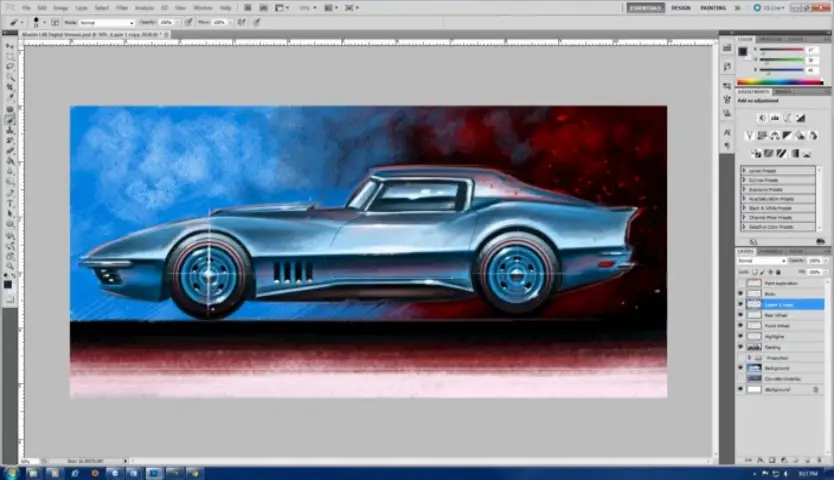Select the Pen tool
Screen dimensions: 834x480
click(10, 193)
